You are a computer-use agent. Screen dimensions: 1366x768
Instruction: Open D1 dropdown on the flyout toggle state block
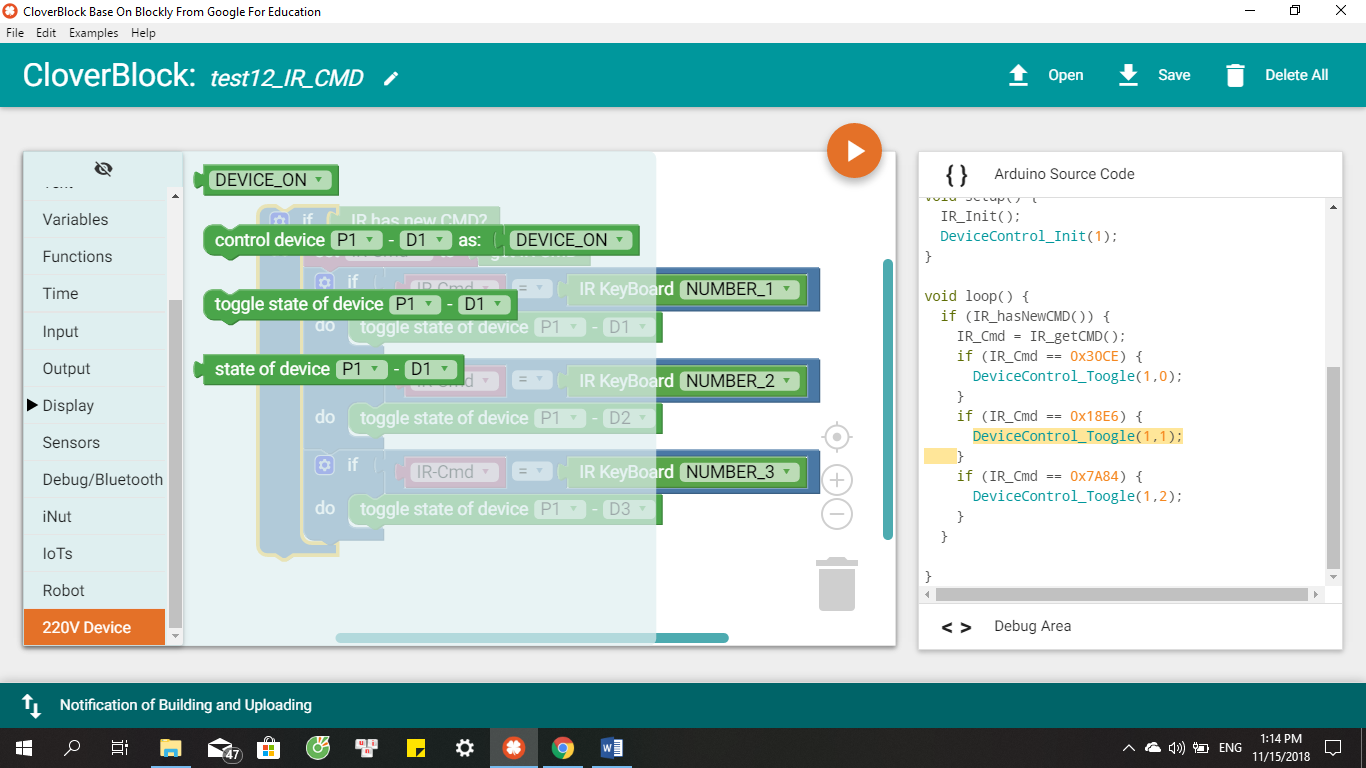coord(484,304)
